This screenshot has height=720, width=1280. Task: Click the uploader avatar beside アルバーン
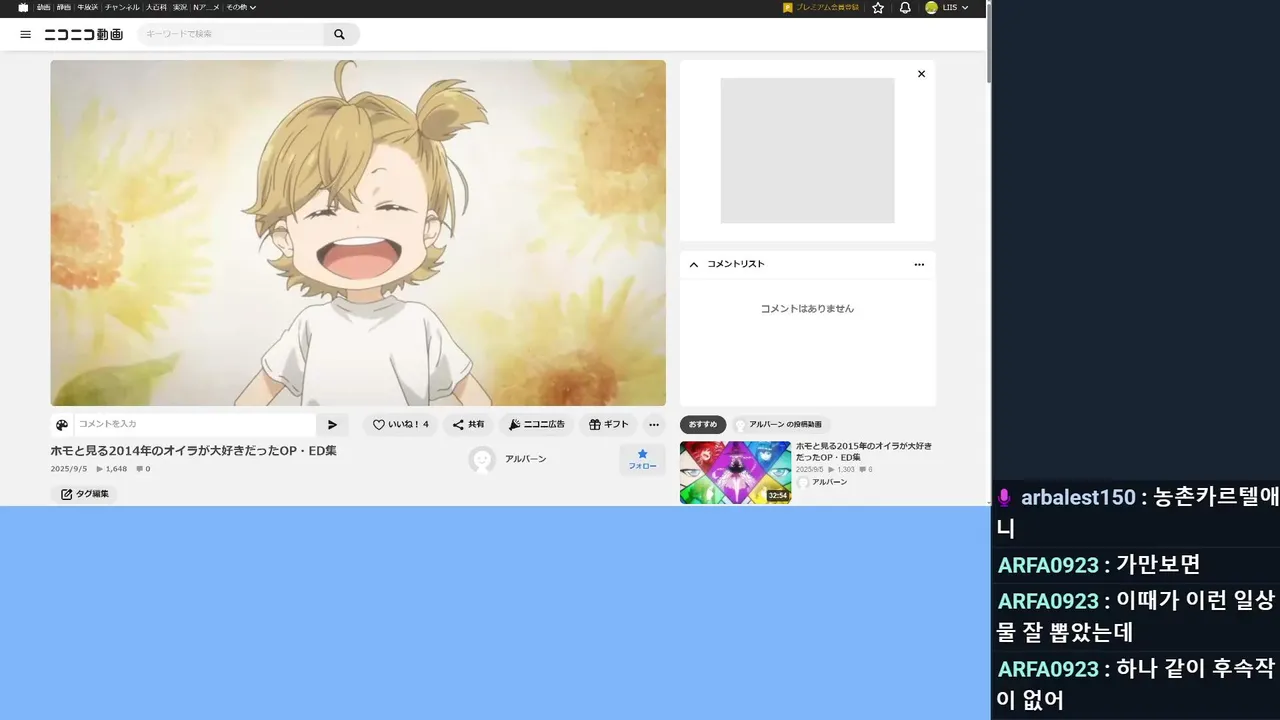coord(482,459)
